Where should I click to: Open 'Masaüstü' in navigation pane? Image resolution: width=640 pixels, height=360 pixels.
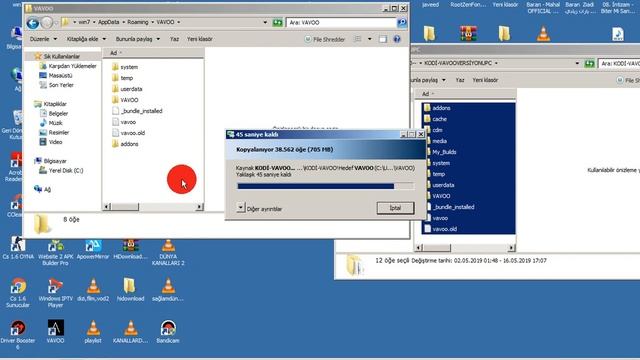[x=56, y=76]
